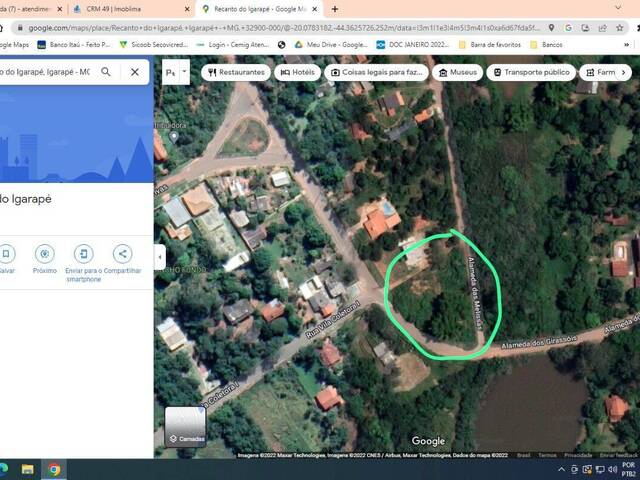Viewport: 640px width, 480px height.
Task: Open Login Cemig Atendimento bookmark
Action: [233, 44]
